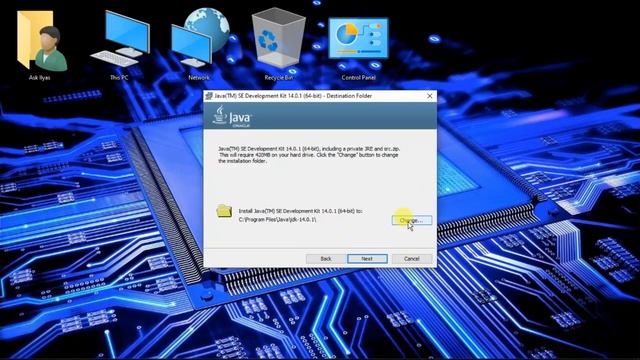Click the yellow destination folder icon

pyautogui.click(x=224, y=211)
